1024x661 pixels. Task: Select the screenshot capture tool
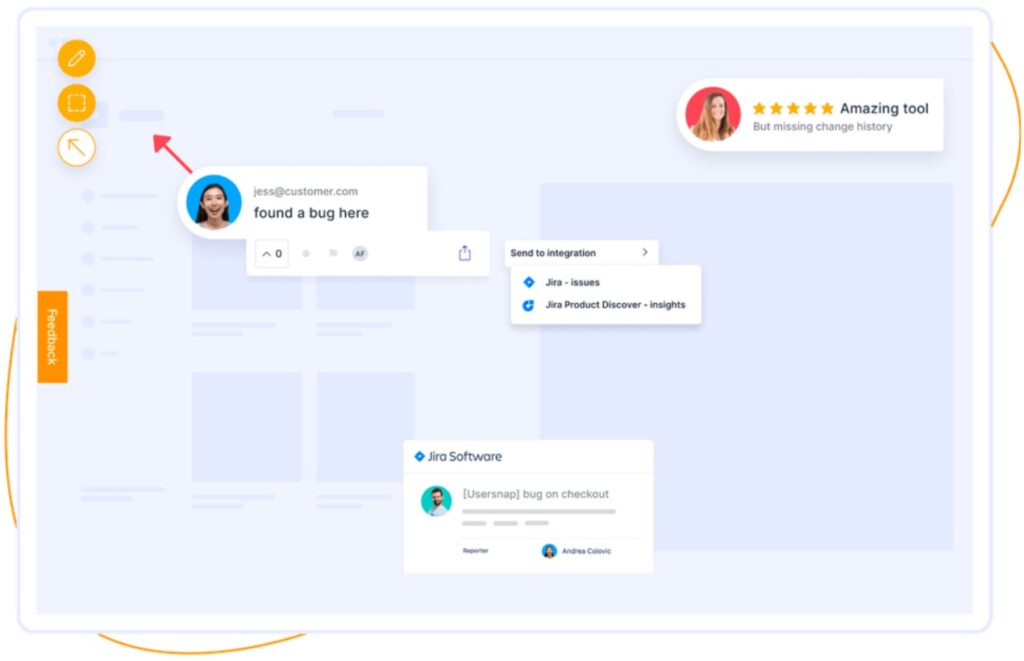point(77,103)
